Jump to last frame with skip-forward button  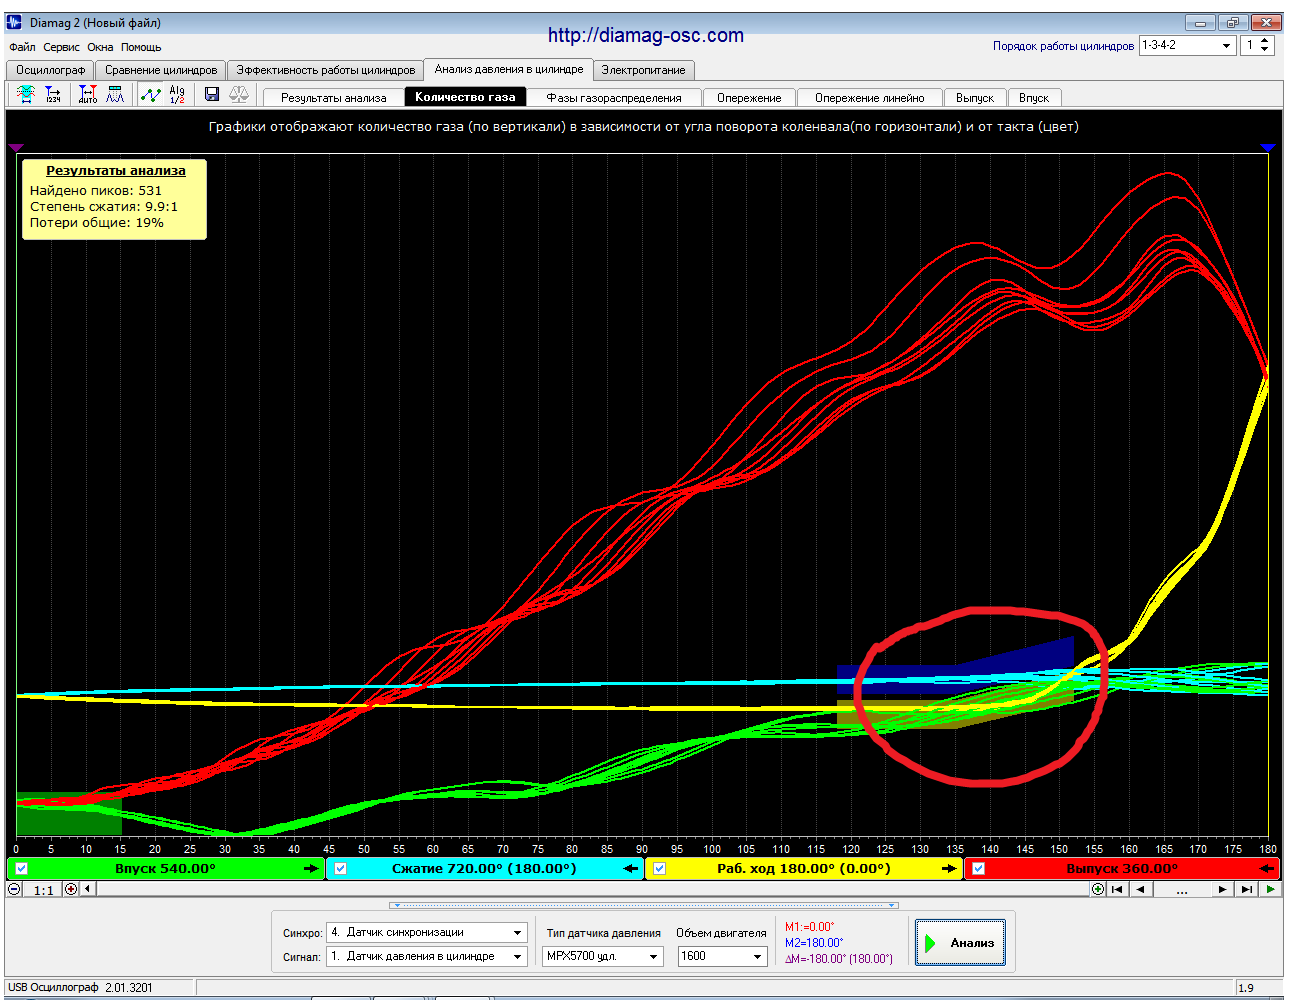point(1246,889)
